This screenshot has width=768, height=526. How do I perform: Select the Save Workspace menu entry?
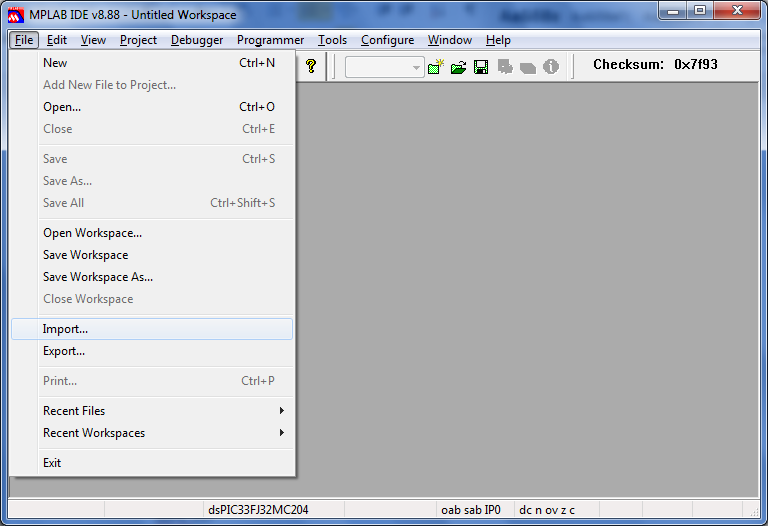152,255
